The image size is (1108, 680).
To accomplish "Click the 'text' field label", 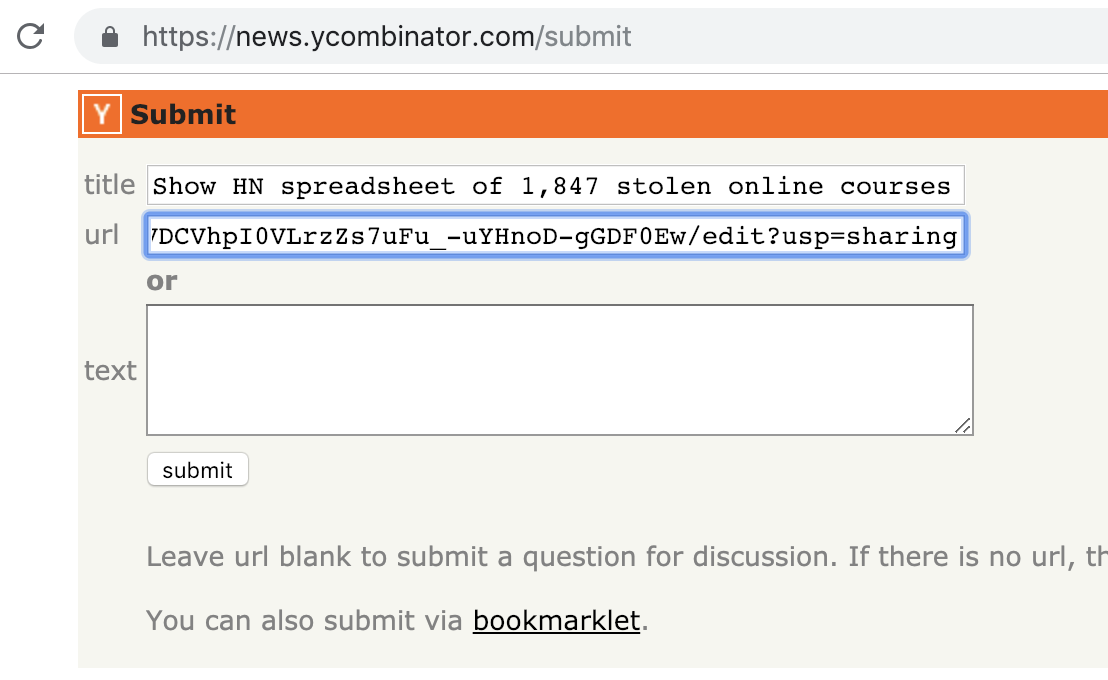I will pyautogui.click(x=110, y=371).
